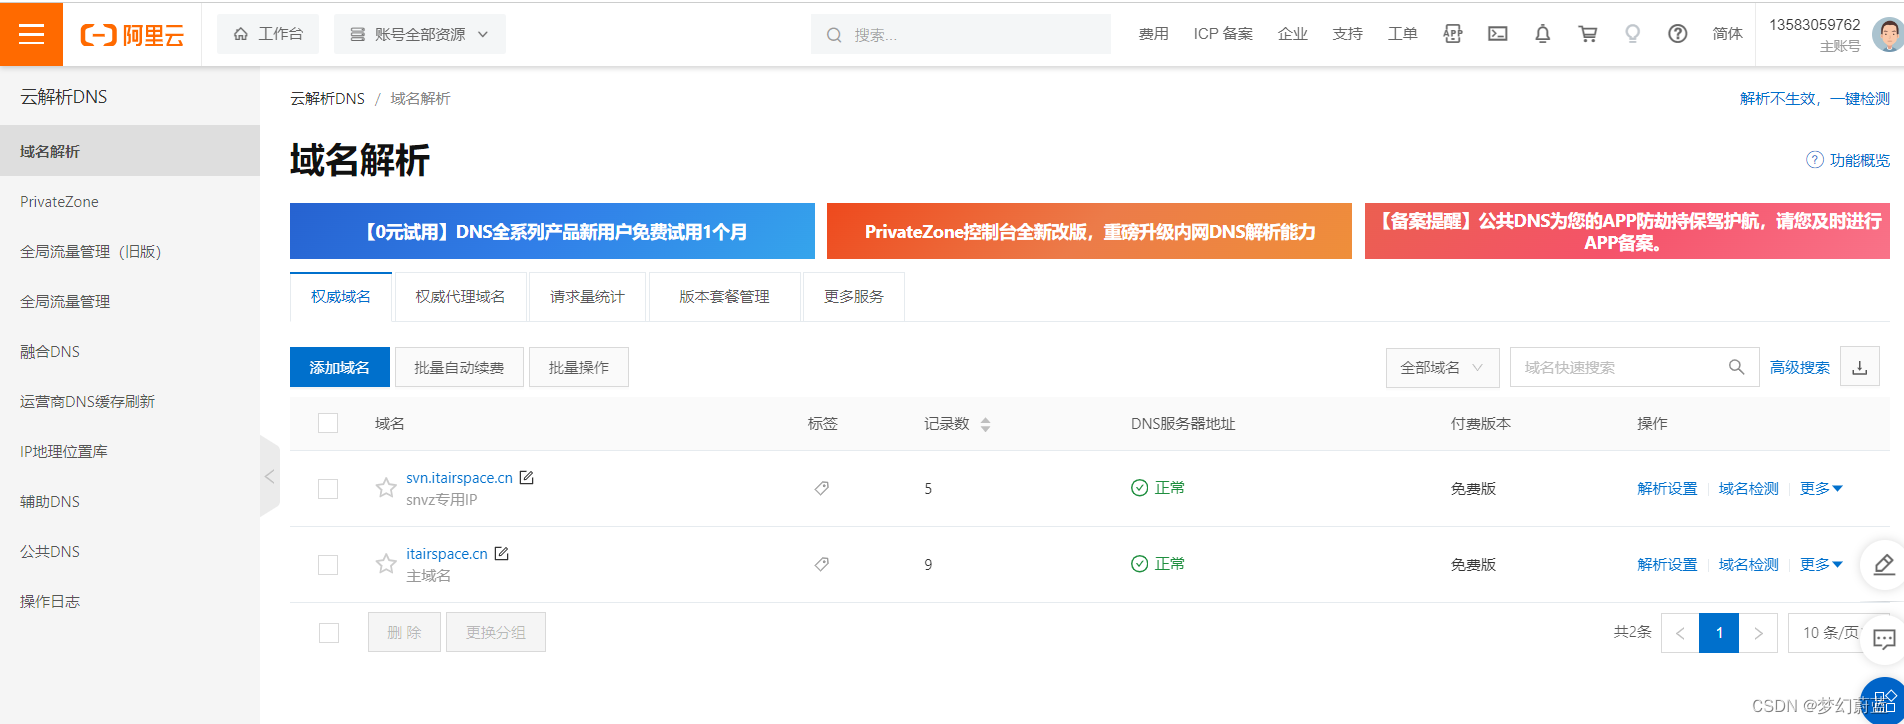Tick the select-all checkbox in table header
The image size is (1904, 724).
pyautogui.click(x=328, y=423)
